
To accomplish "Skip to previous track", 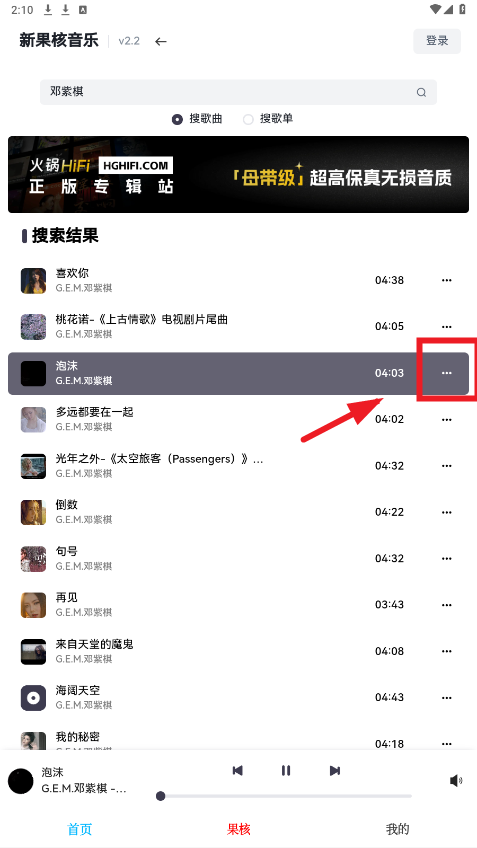I will click(x=237, y=771).
